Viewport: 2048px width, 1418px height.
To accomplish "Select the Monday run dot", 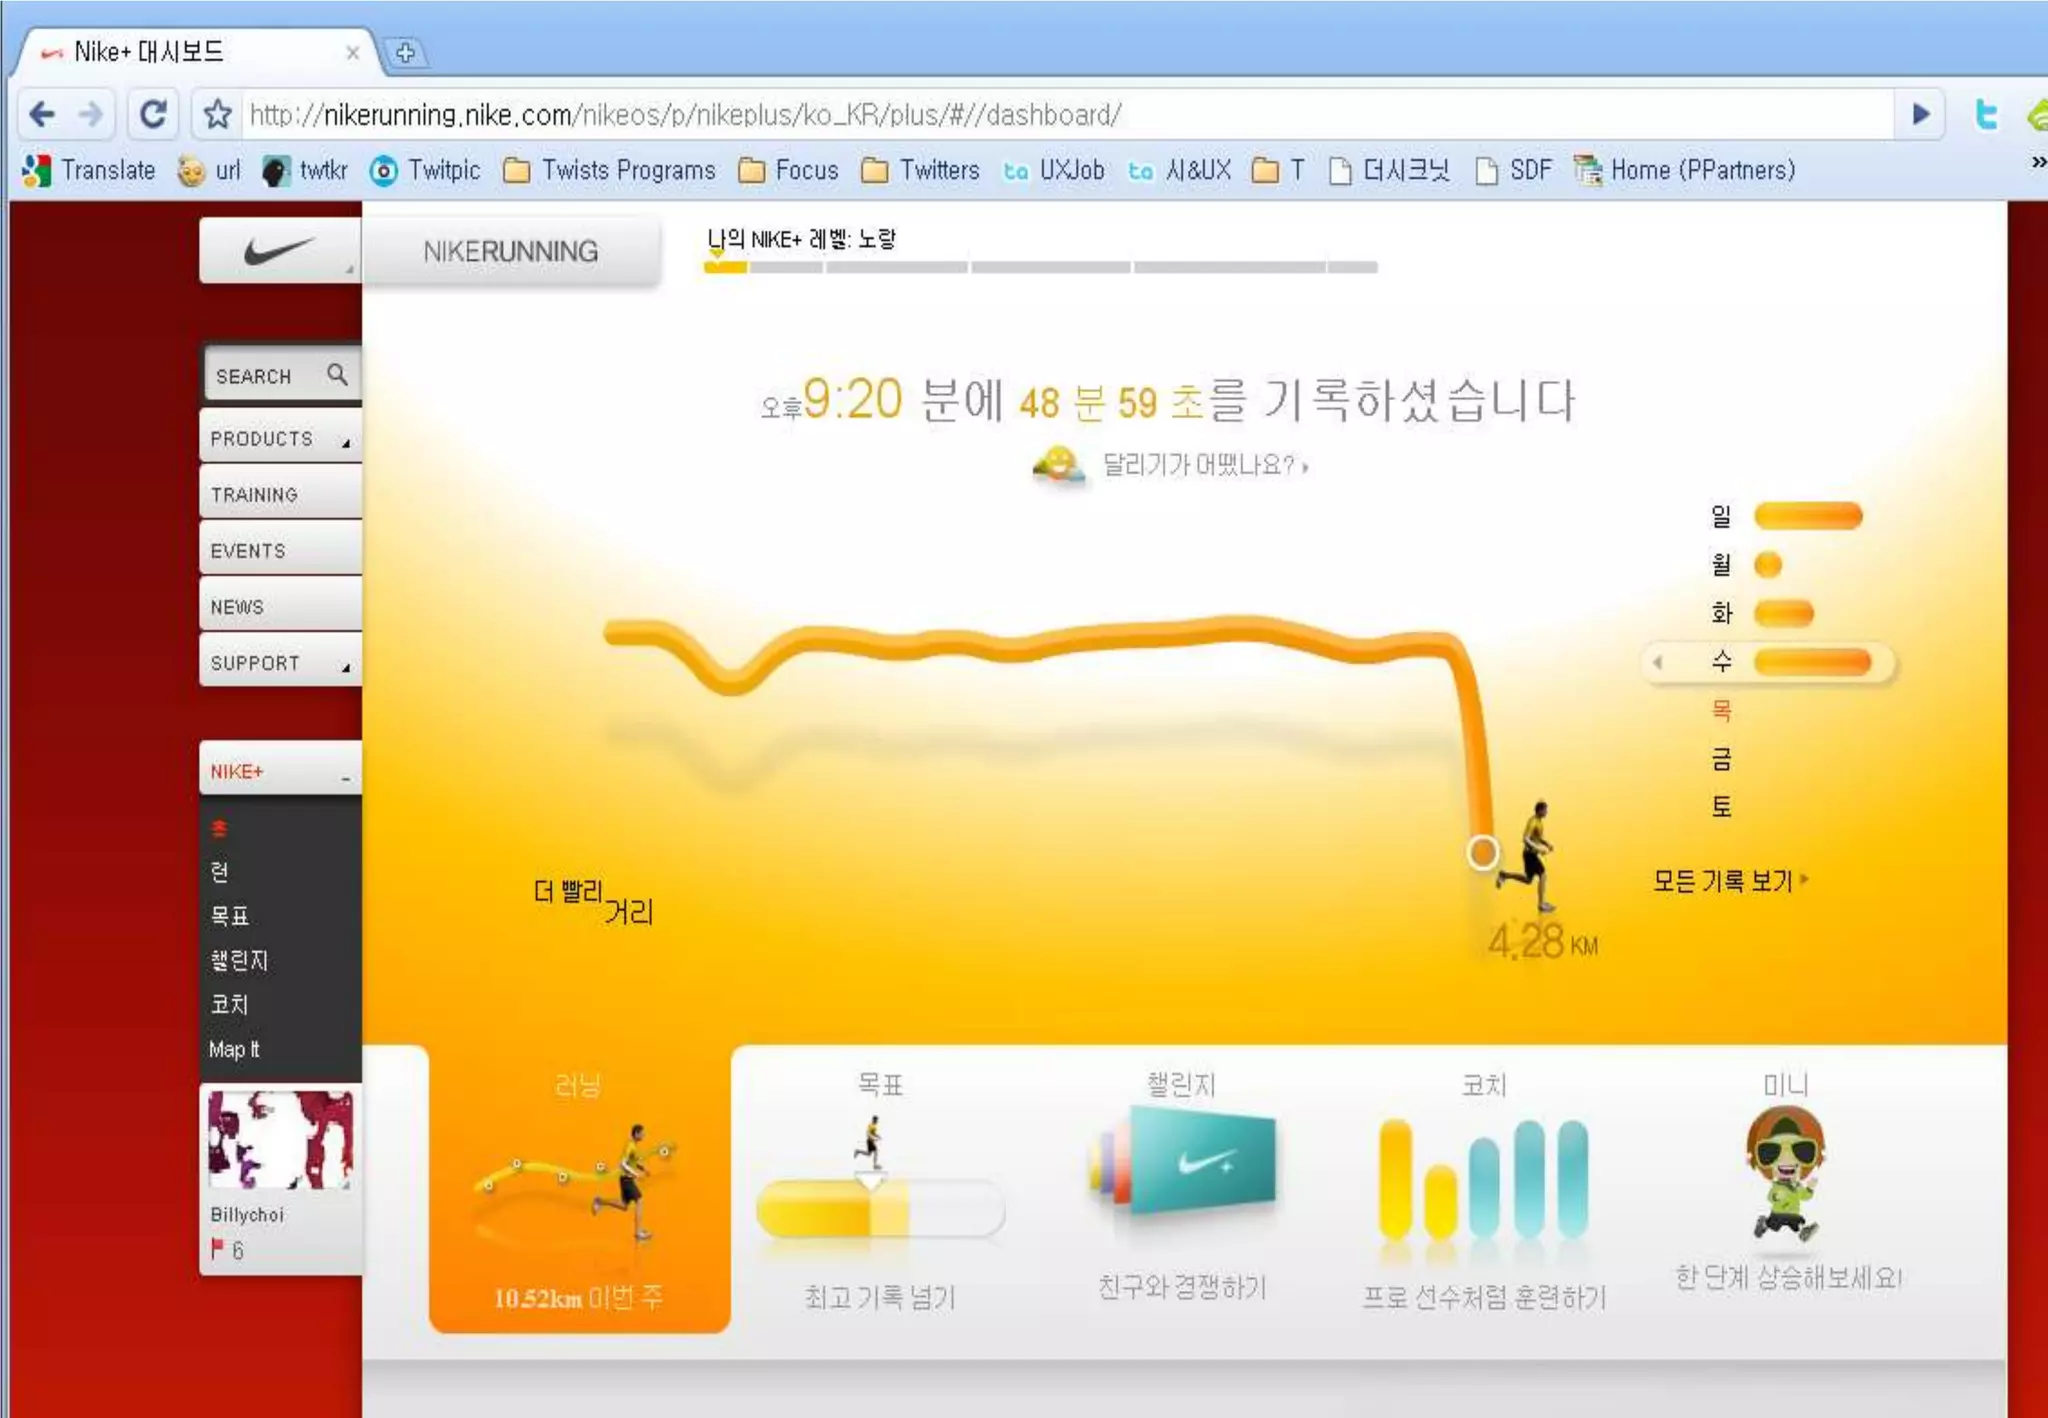I will [1768, 565].
